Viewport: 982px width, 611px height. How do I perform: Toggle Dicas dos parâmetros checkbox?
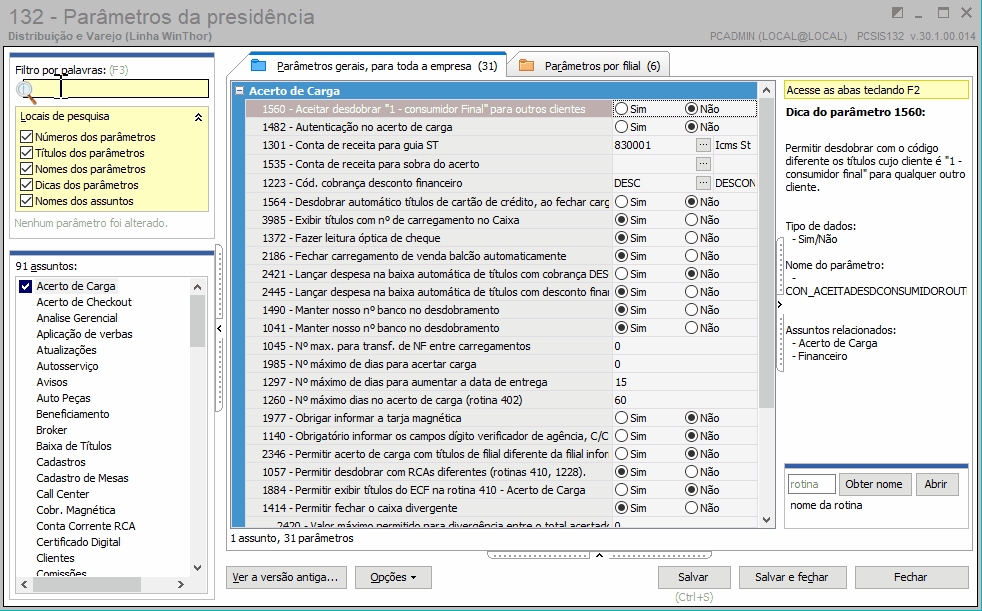26,185
